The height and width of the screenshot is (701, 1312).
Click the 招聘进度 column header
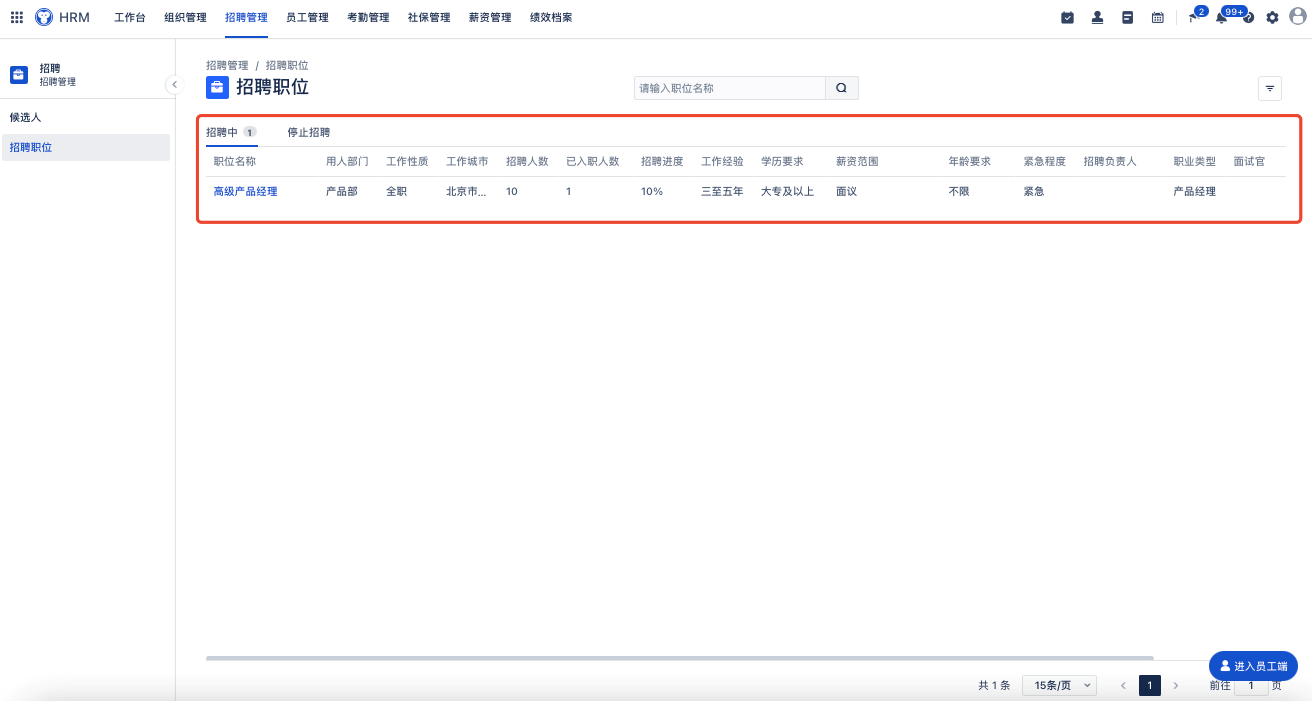[x=662, y=161]
